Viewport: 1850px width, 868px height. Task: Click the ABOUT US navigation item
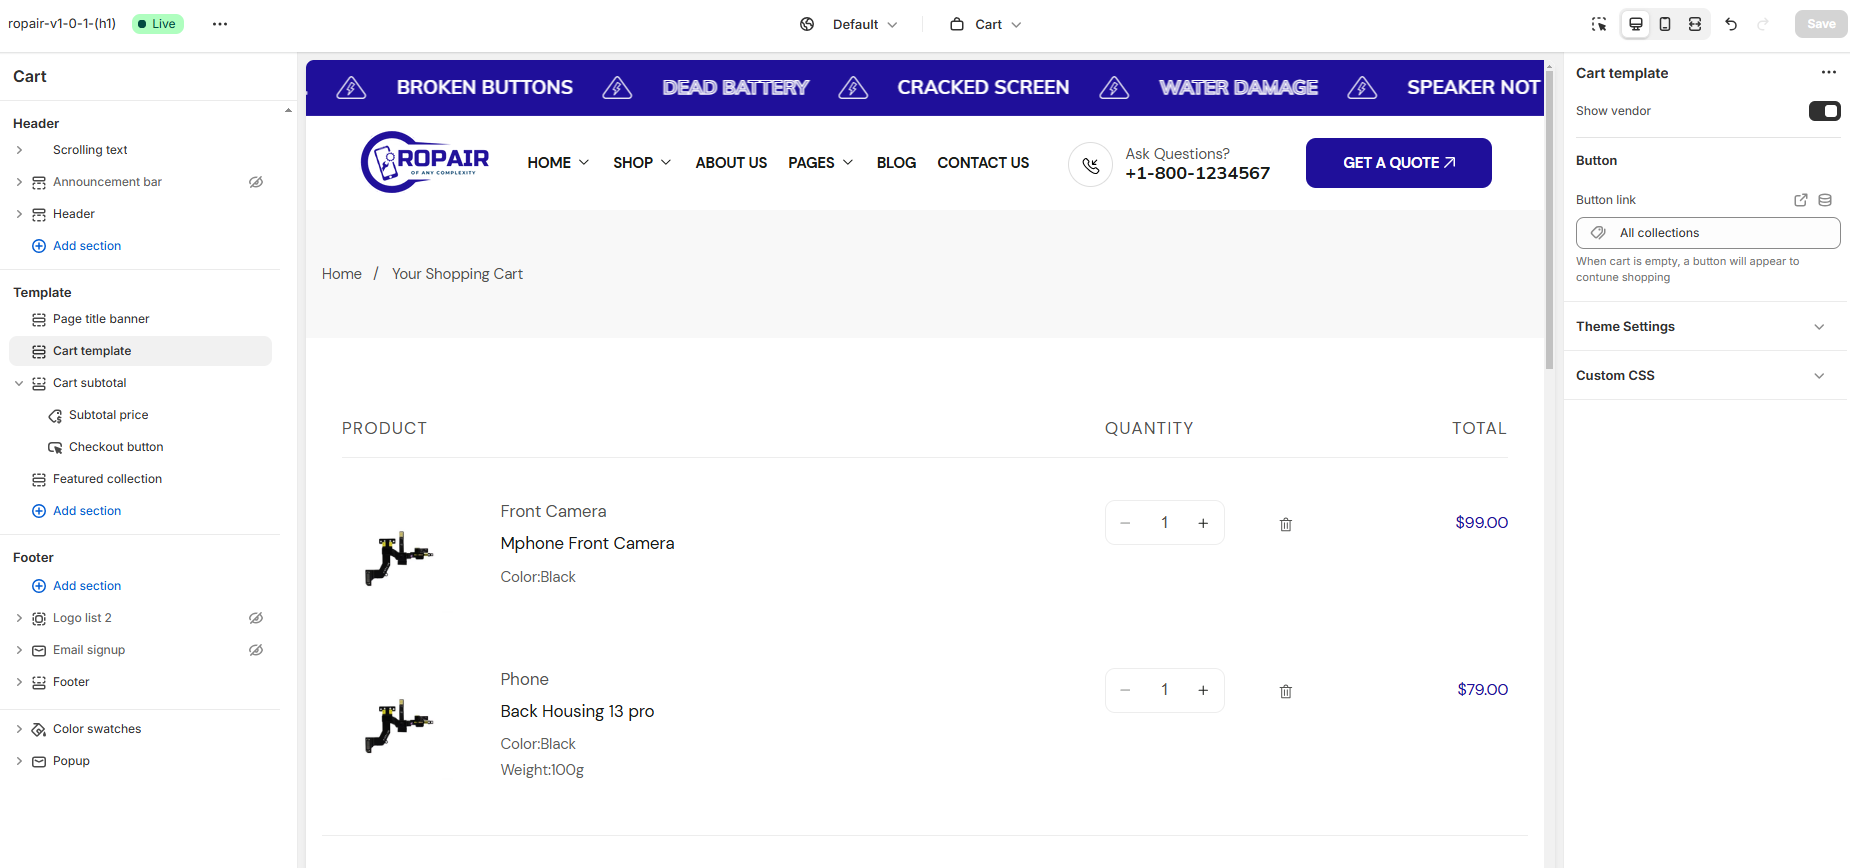(731, 163)
